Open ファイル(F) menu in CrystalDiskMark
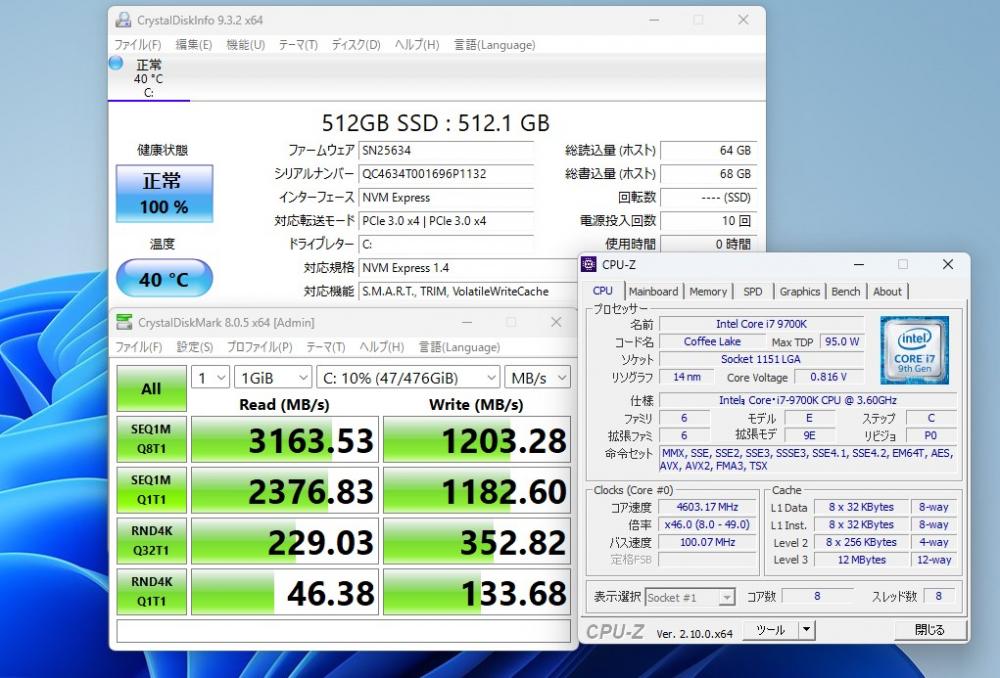Viewport: 1000px width, 678px height. click(x=138, y=347)
